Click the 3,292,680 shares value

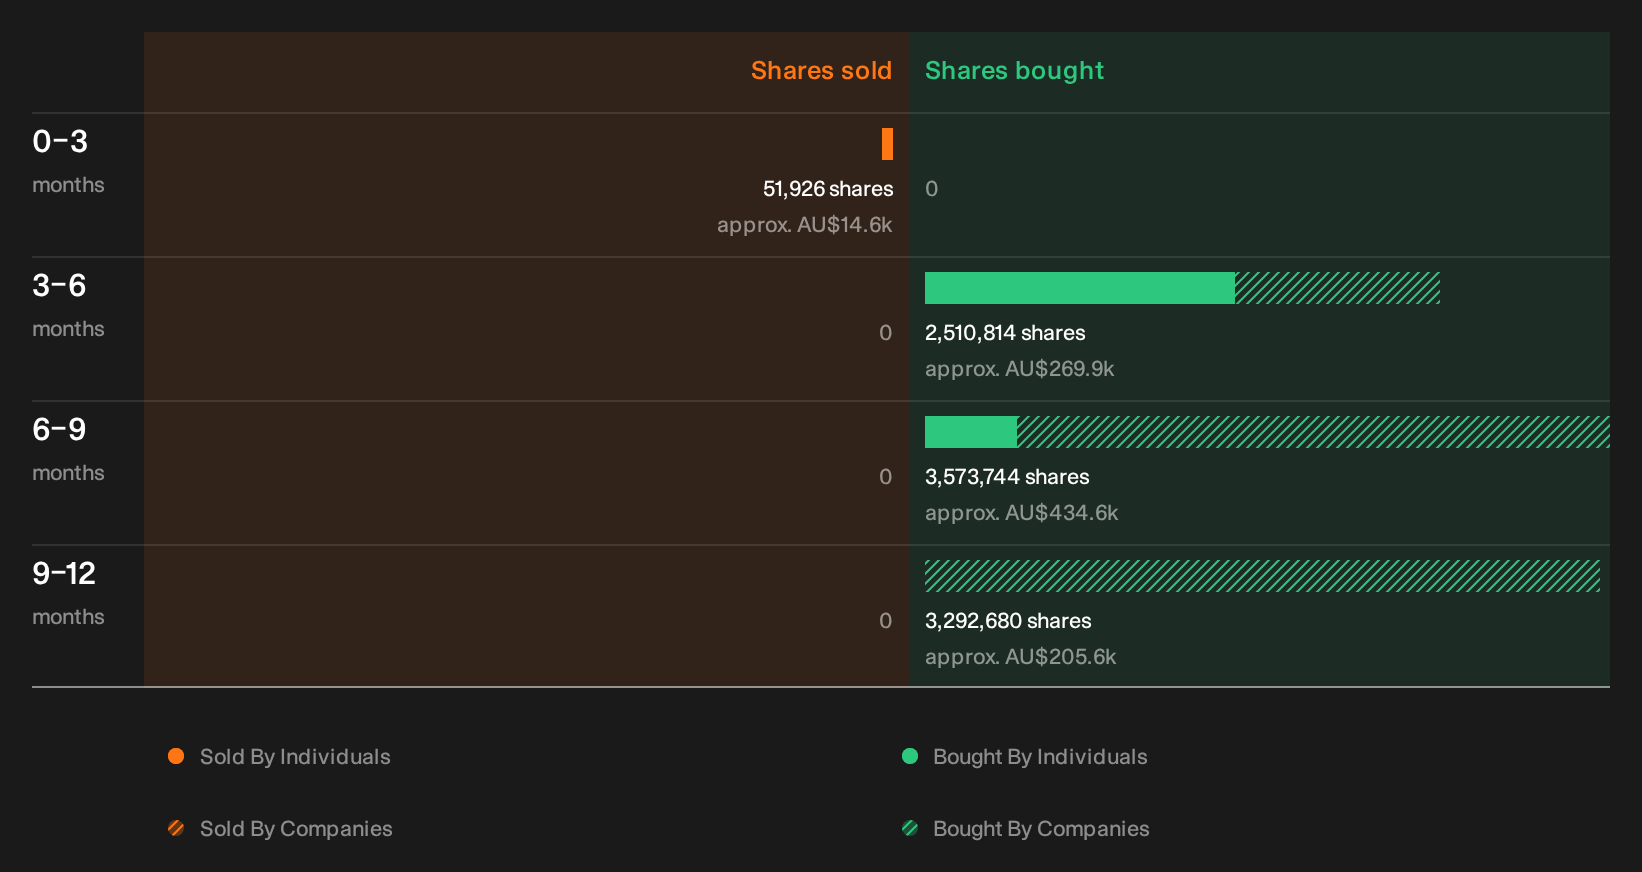(1008, 621)
